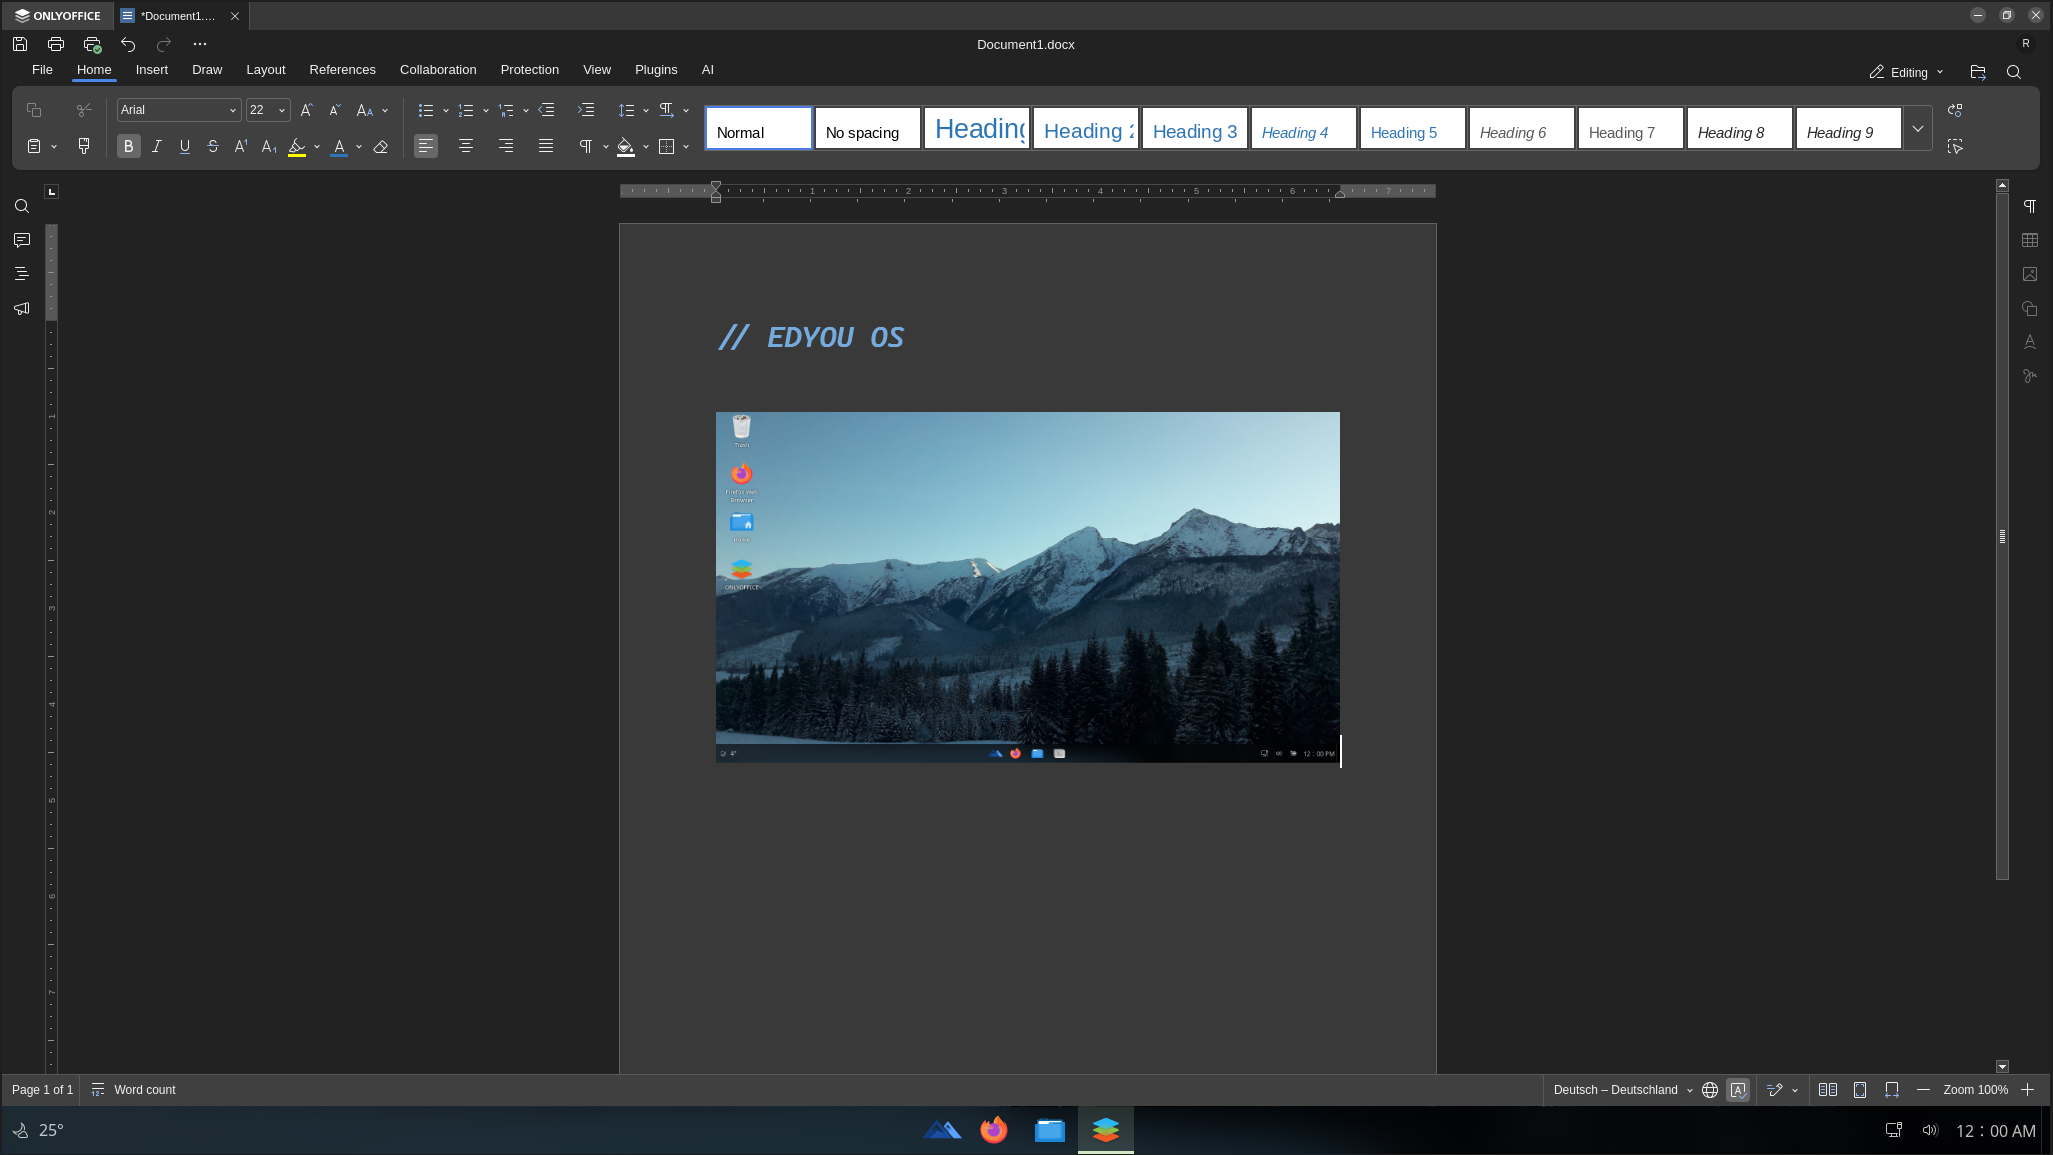Toggle Bold formatting
Image resolution: width=2053 pixels, height=1155 pixels.
[129, 146]
